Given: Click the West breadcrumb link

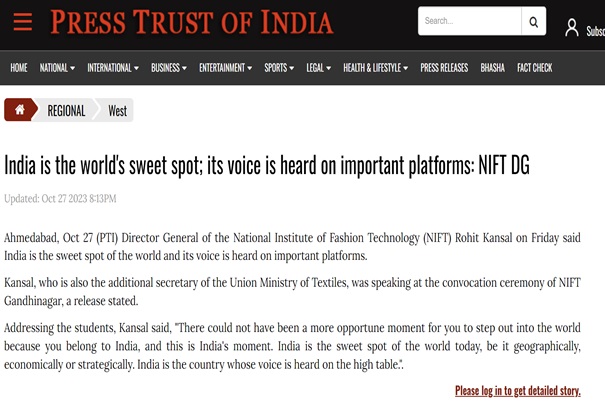Looking at the screenshot, I should 117,111.
